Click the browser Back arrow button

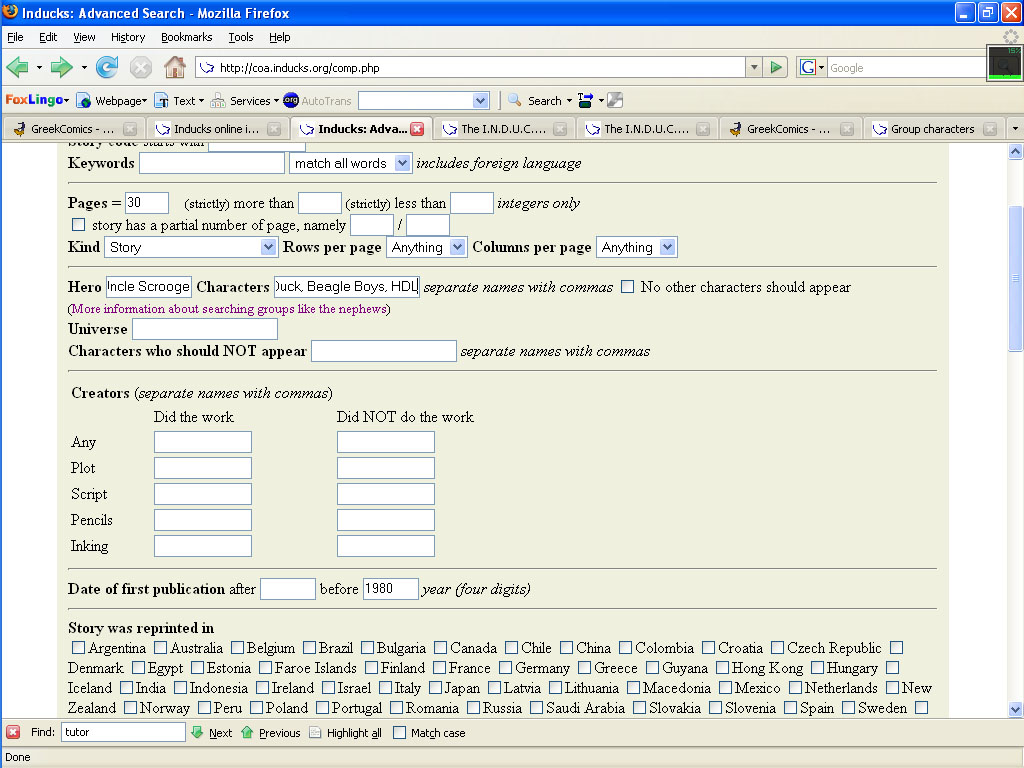point(18,68)
